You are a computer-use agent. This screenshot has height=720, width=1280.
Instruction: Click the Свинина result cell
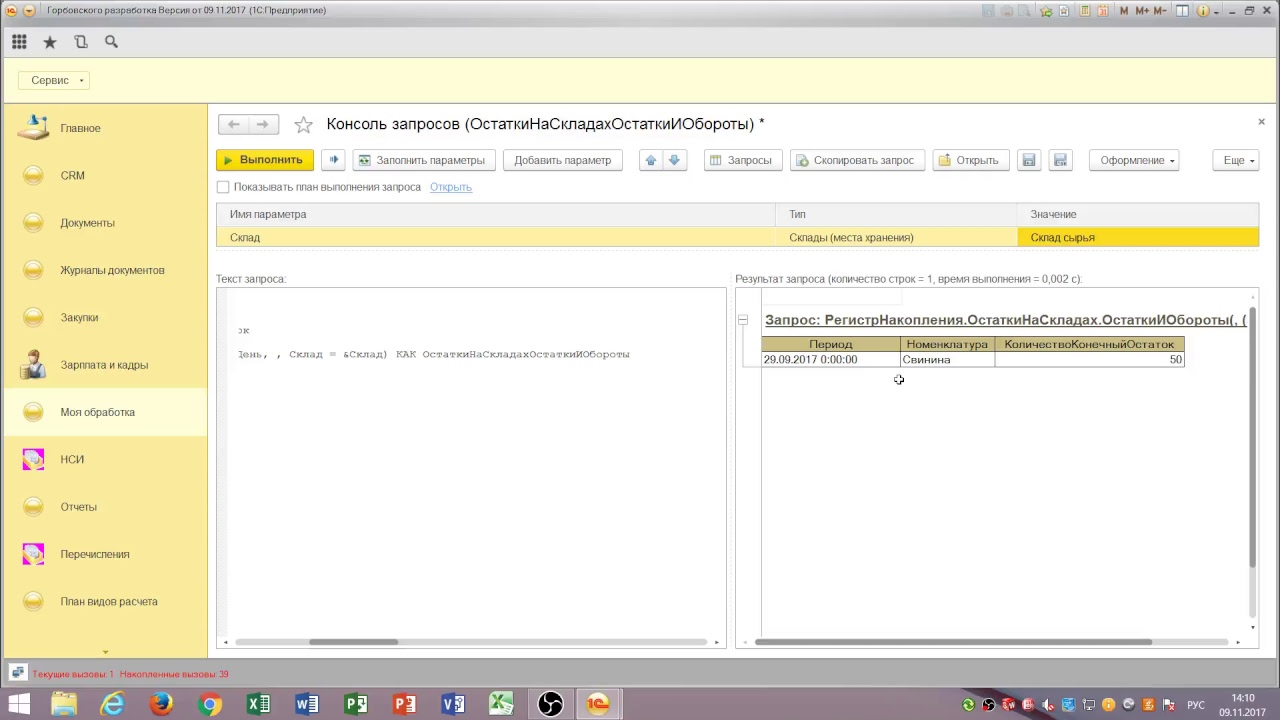947,360
